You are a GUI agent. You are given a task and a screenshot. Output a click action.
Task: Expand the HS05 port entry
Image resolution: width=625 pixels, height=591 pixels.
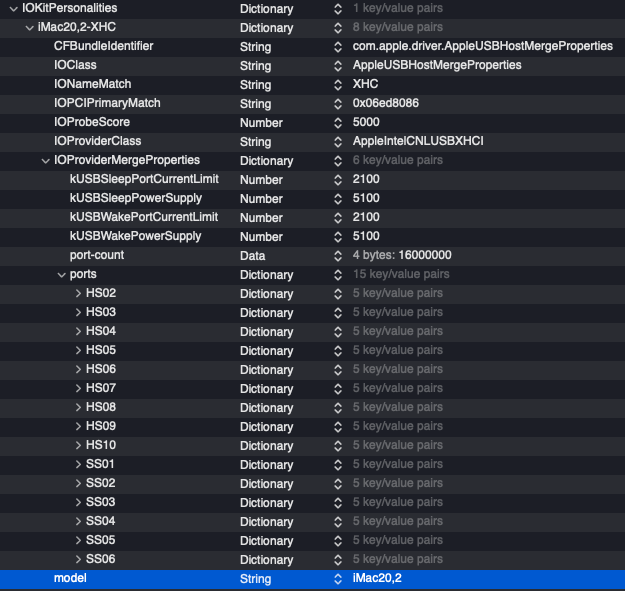click(78, 350)
